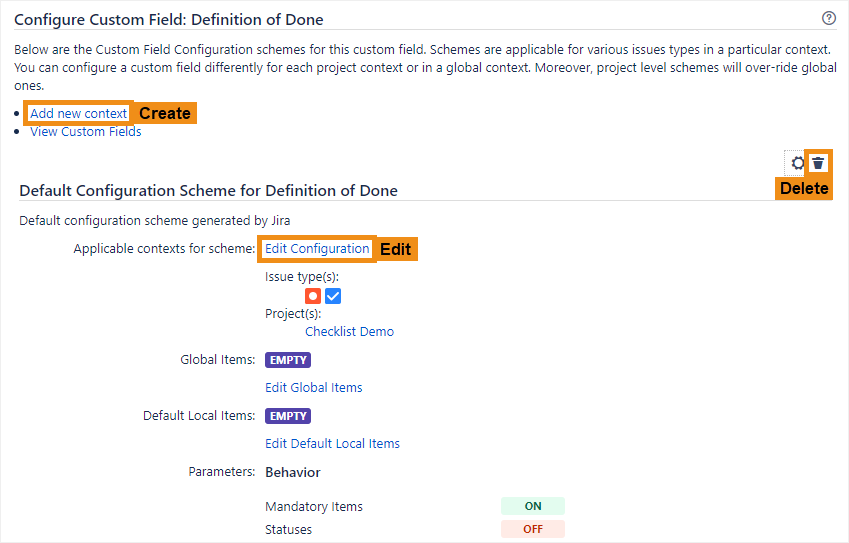Click the orange Create annotation label
849x543 pixels.
click(165, 113)
